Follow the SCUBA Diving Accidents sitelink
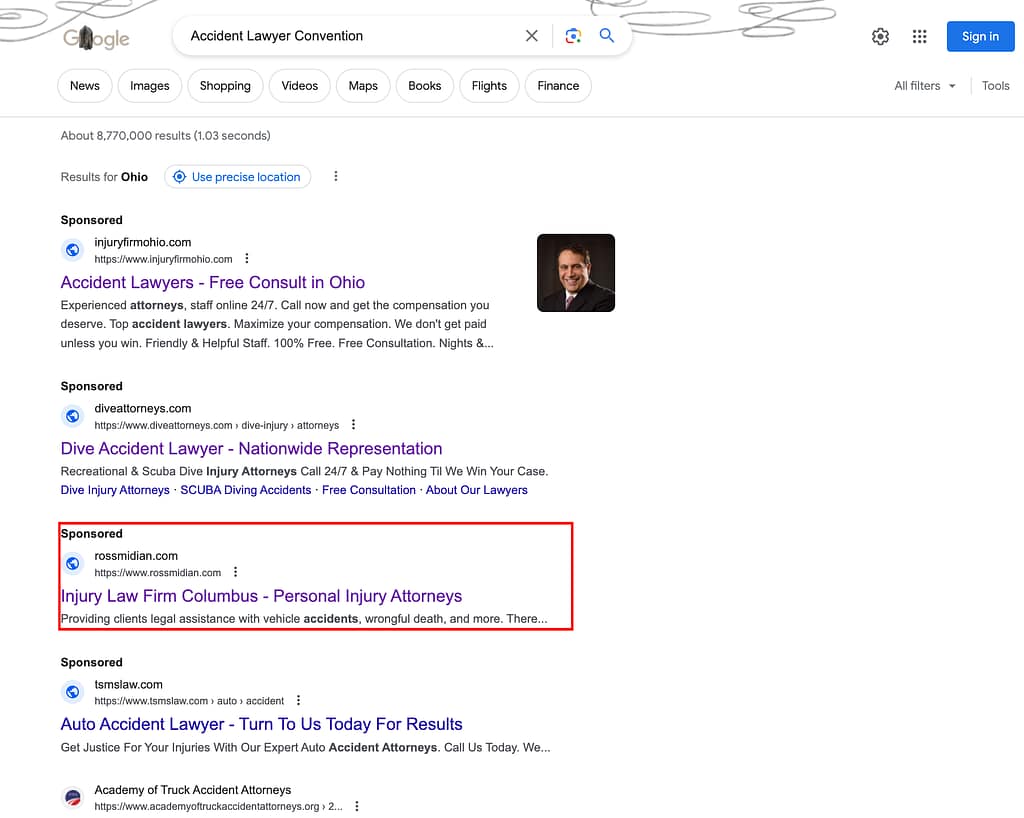Viewport: 1024px width, 818px height. pyautogui.click(x=246, y=490)
